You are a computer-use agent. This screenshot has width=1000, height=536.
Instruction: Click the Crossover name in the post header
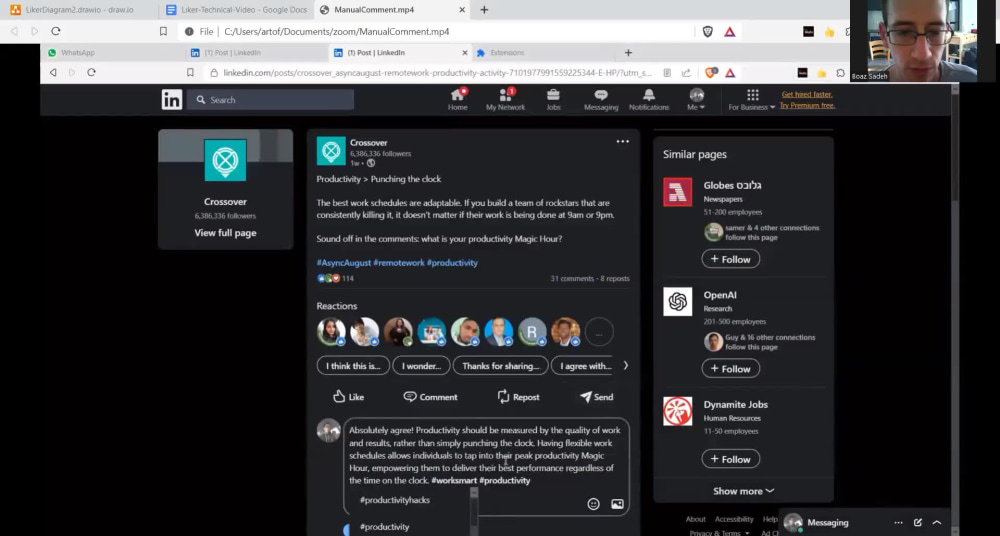(369, 143)
